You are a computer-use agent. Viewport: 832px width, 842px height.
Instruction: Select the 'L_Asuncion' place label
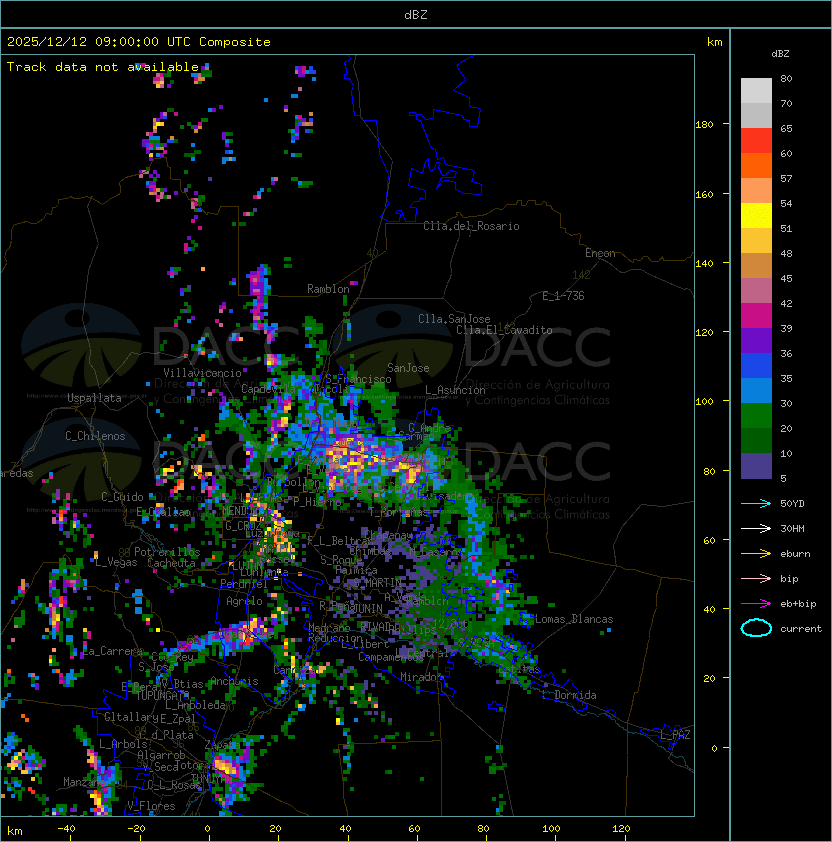(x=455, y=390)
